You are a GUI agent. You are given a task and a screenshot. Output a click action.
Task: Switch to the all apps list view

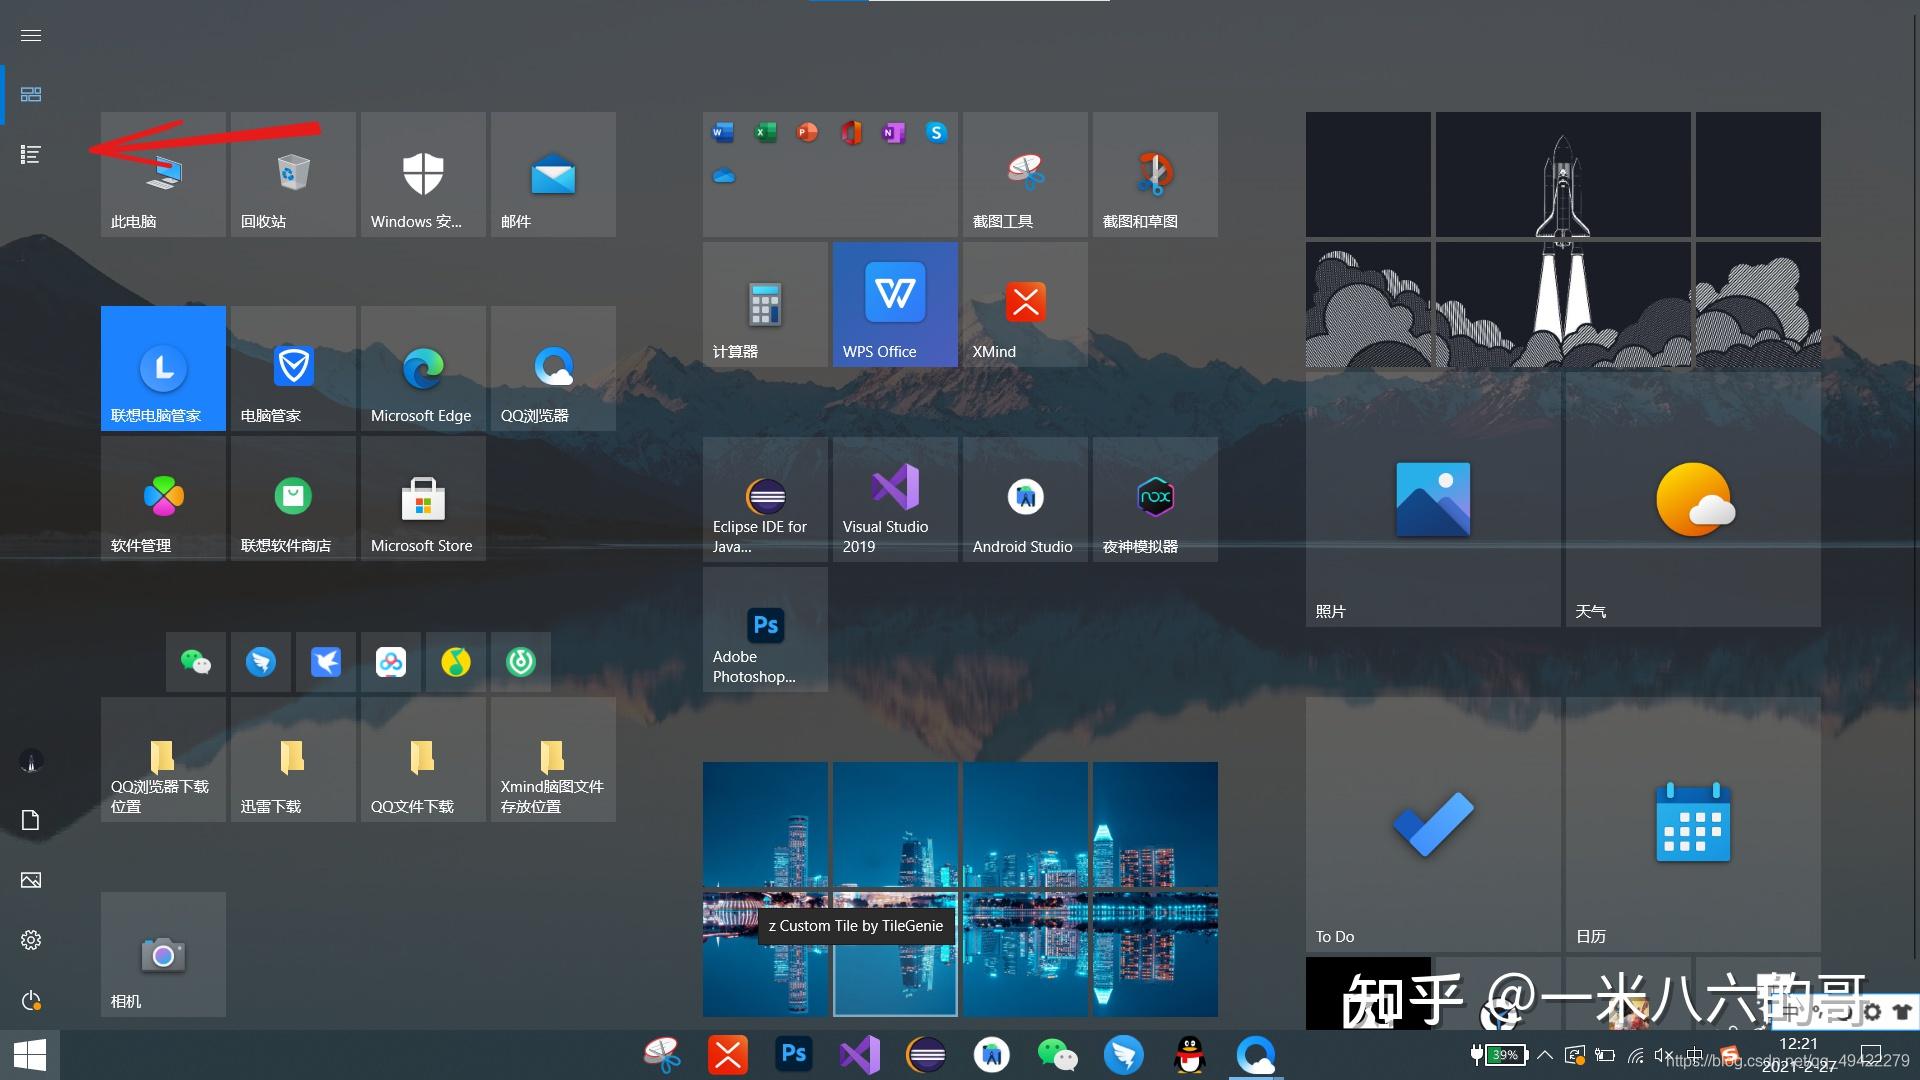[x=31, y=154]
